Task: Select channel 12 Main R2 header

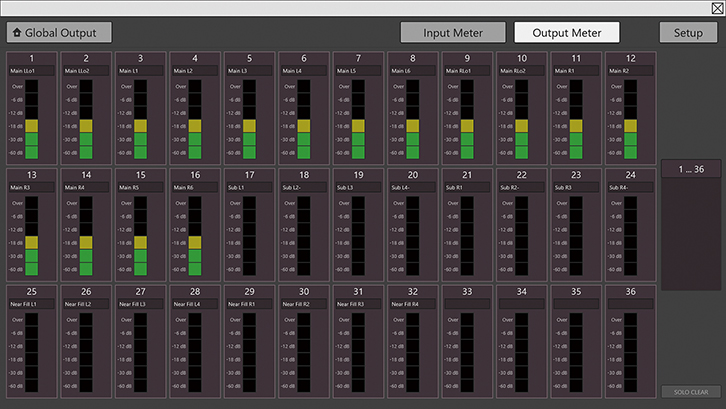Action: click(629, 58)
